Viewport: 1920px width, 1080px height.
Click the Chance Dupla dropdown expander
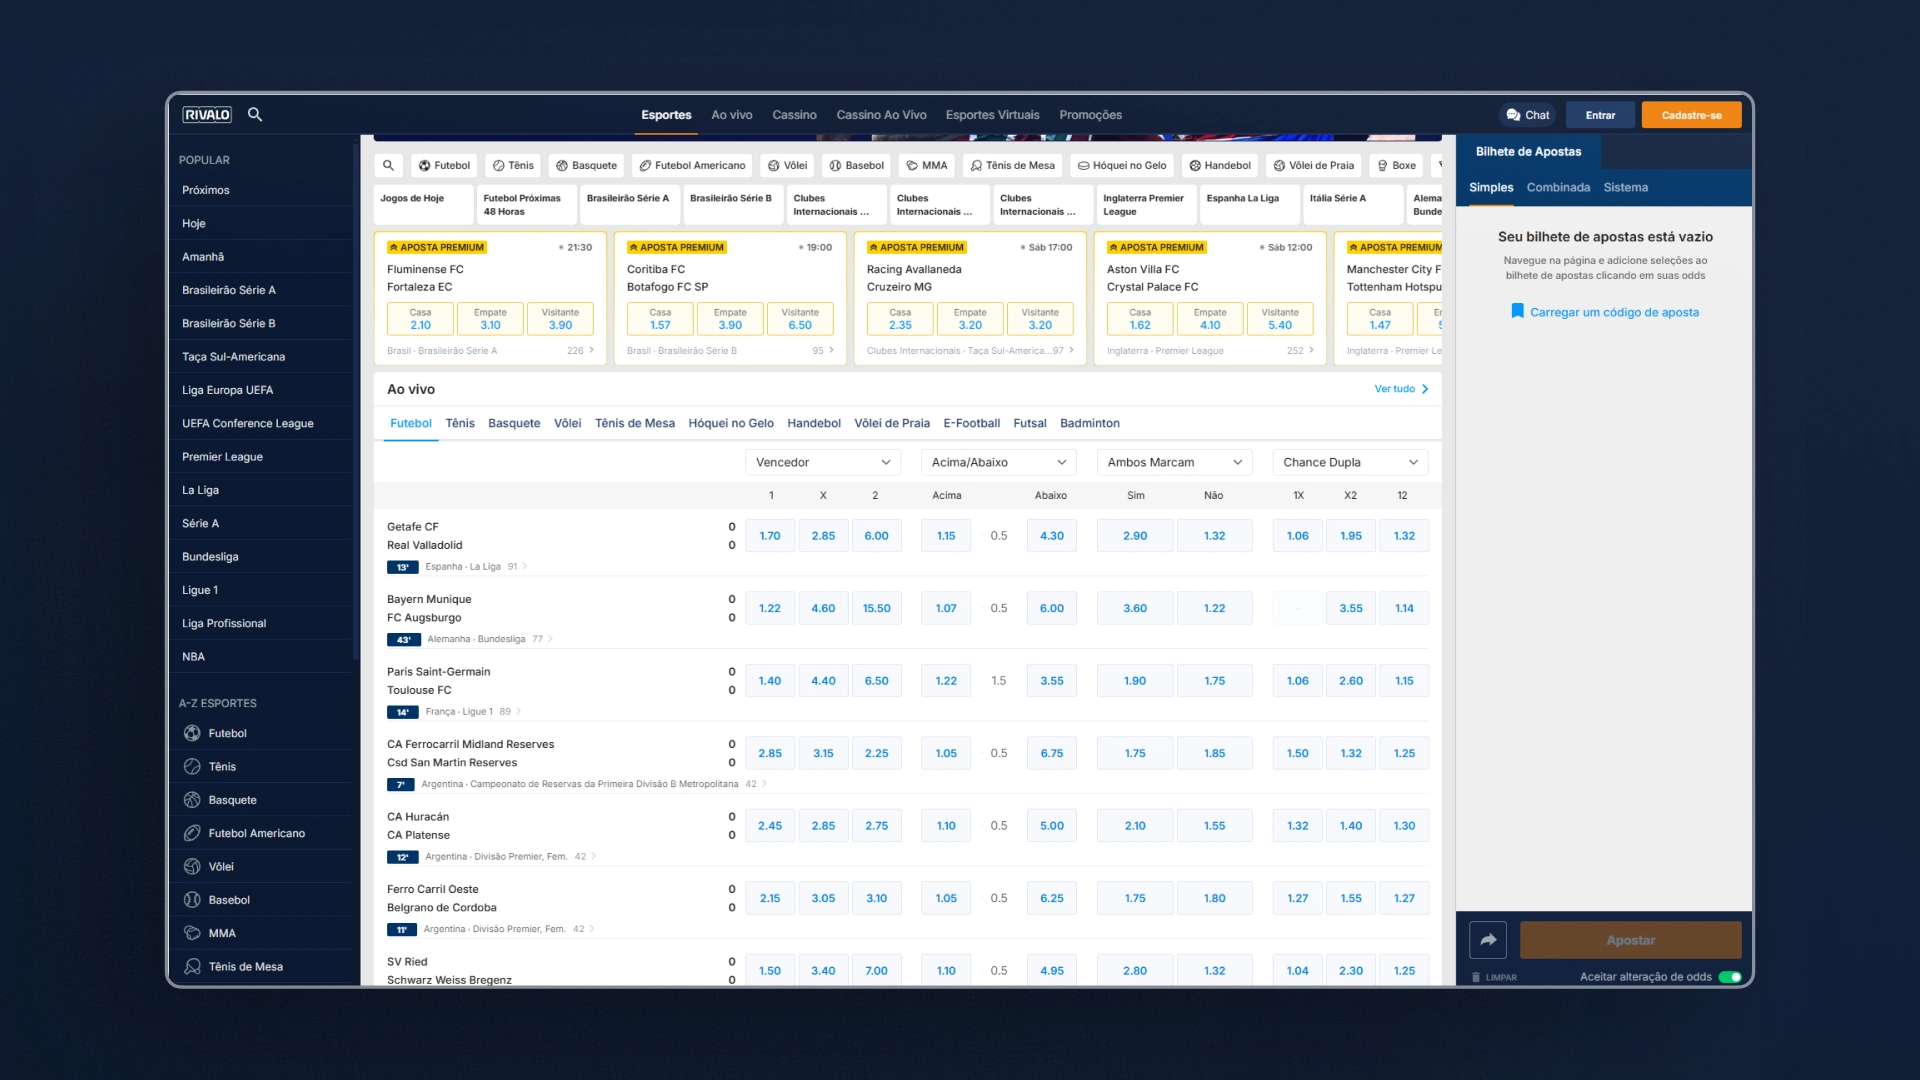click(1414, 462)
